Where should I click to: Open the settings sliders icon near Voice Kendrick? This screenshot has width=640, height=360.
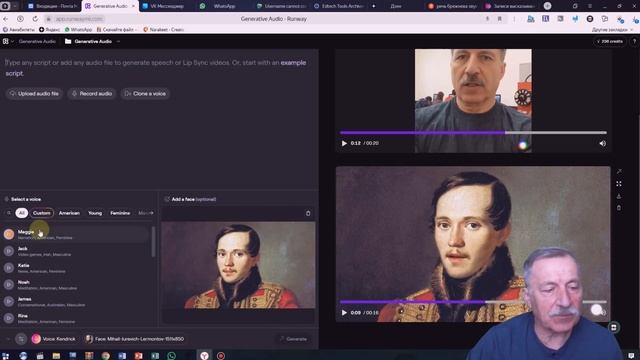coord(21,339)
